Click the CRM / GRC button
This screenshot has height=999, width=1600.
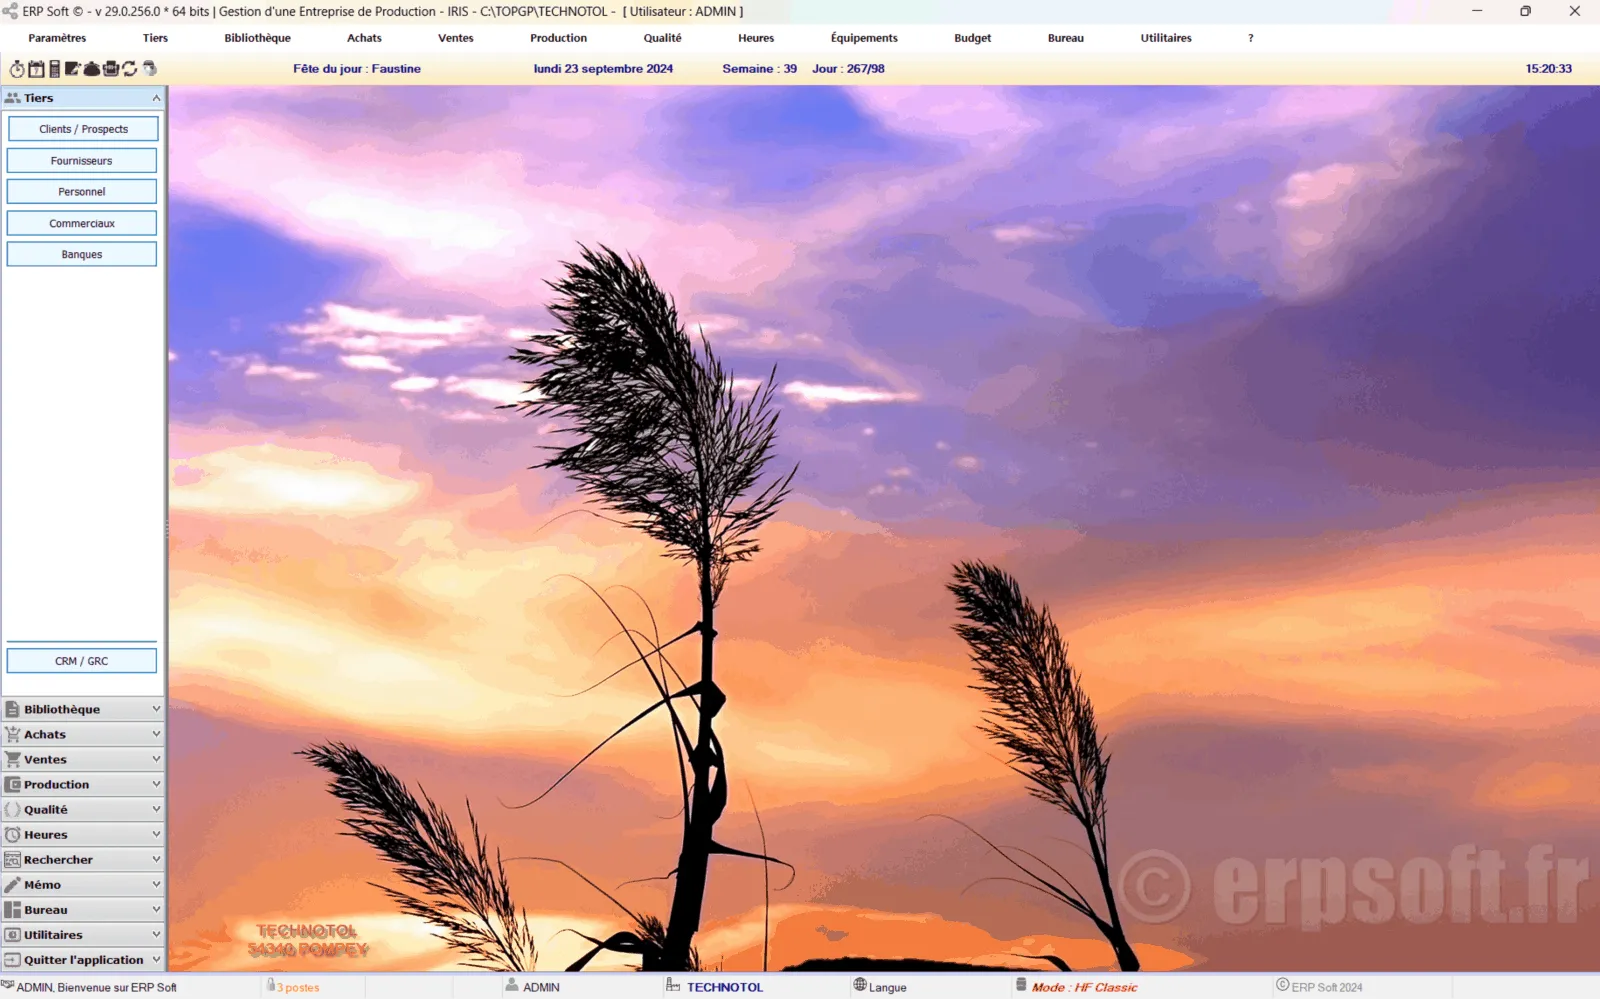82,661
